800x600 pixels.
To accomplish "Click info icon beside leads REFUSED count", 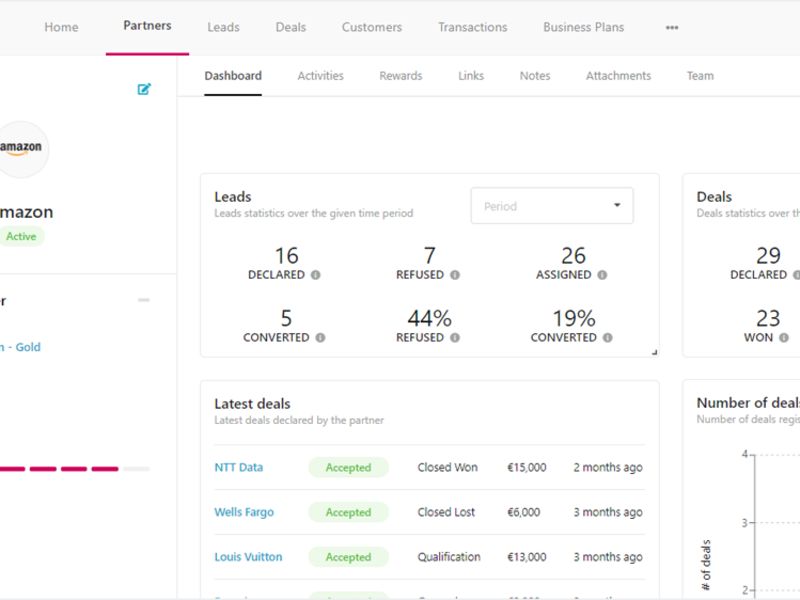I will coord(455,275).
